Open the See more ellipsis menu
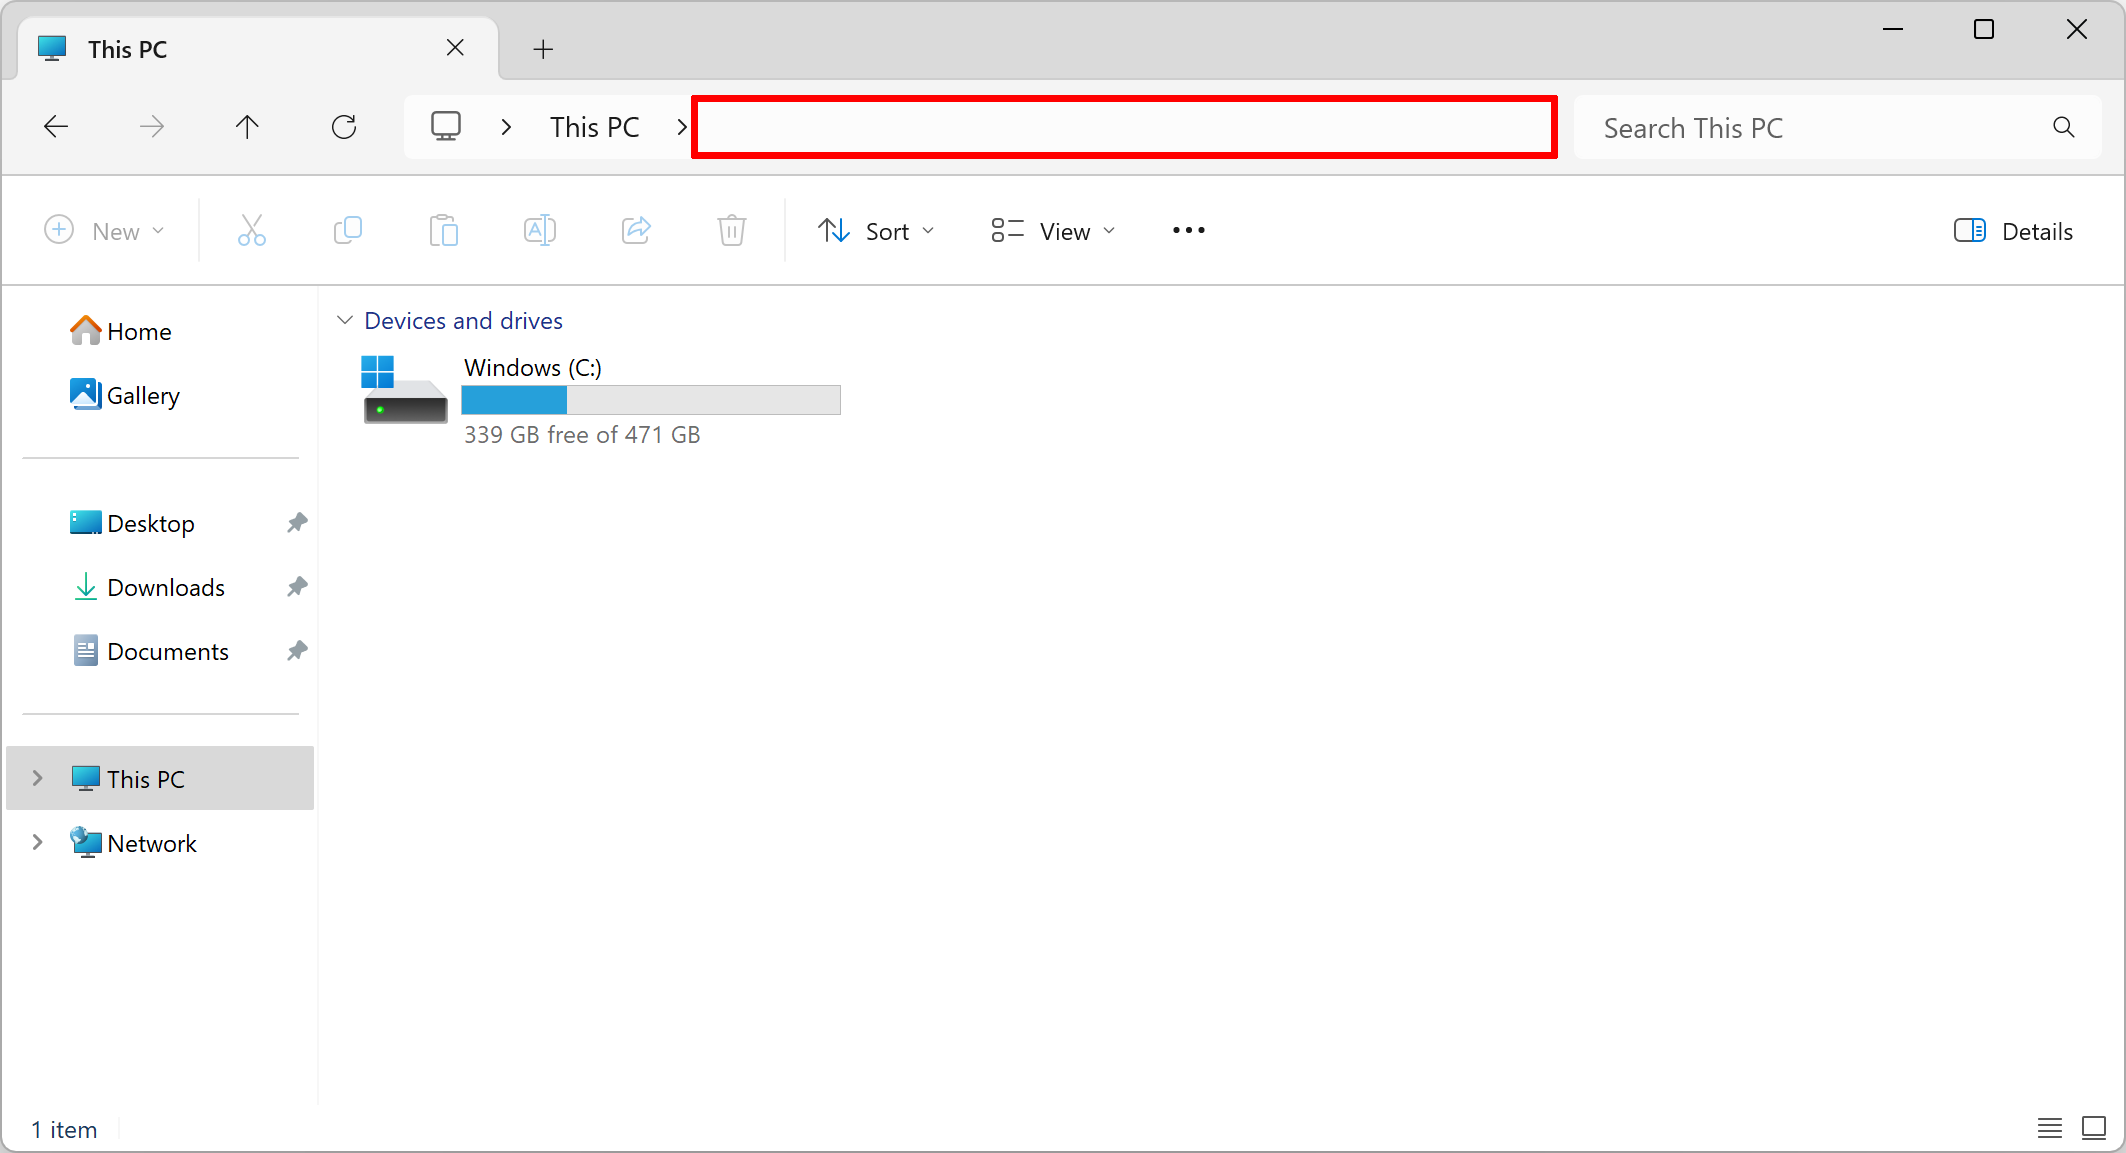 click(1188, 231)
